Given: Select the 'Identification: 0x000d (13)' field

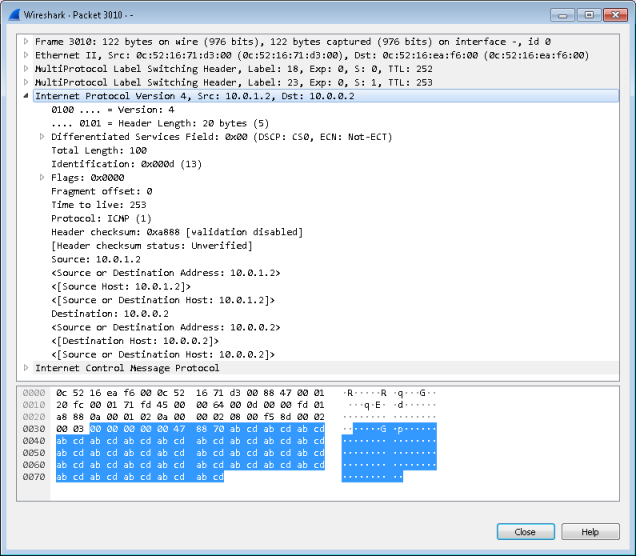Looking at the screenshot, I should [x=127, y=164].
